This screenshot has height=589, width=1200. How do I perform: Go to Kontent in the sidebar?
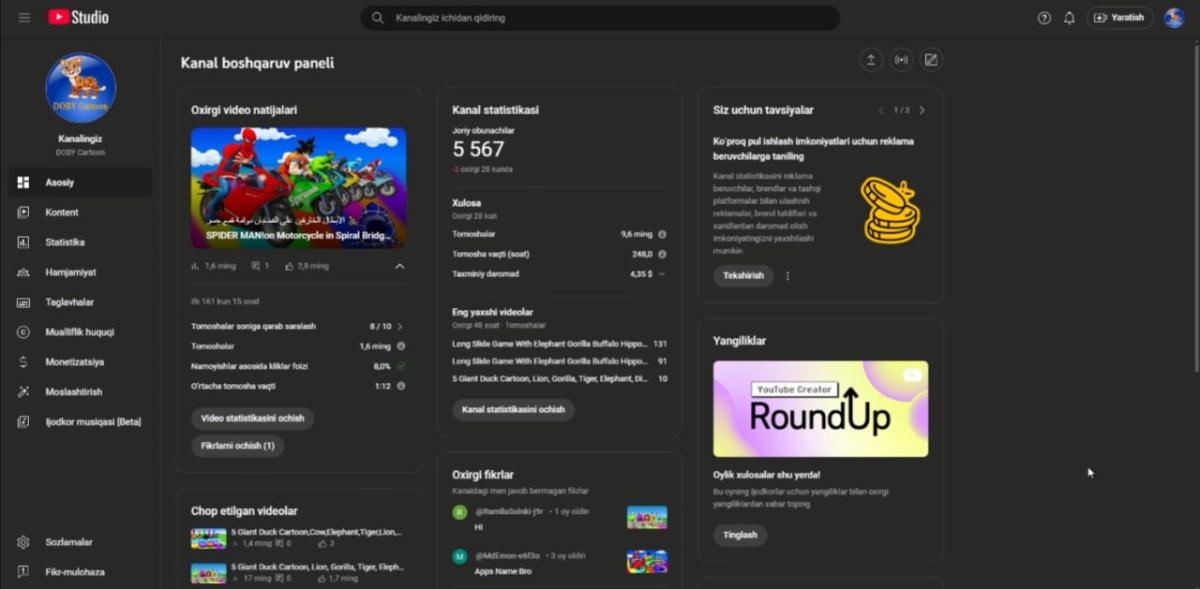point(80,212)
